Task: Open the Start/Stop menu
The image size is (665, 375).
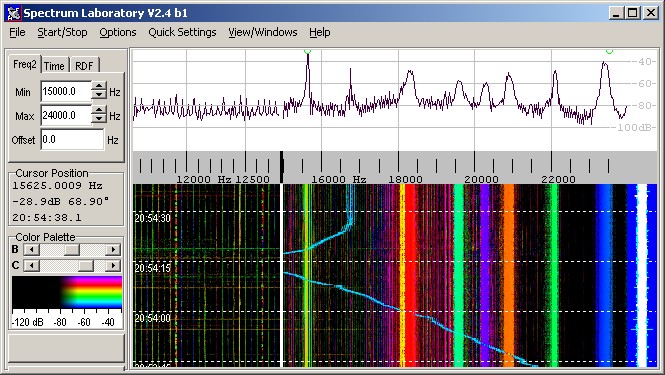Action: tap(62, 32)
